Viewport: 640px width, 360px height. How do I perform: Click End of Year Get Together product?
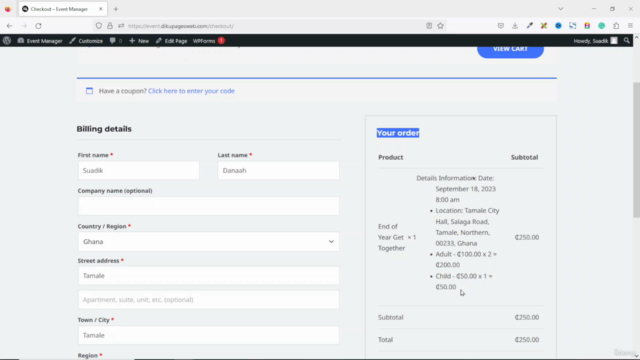pyautogui.click(x=391, y=237)
